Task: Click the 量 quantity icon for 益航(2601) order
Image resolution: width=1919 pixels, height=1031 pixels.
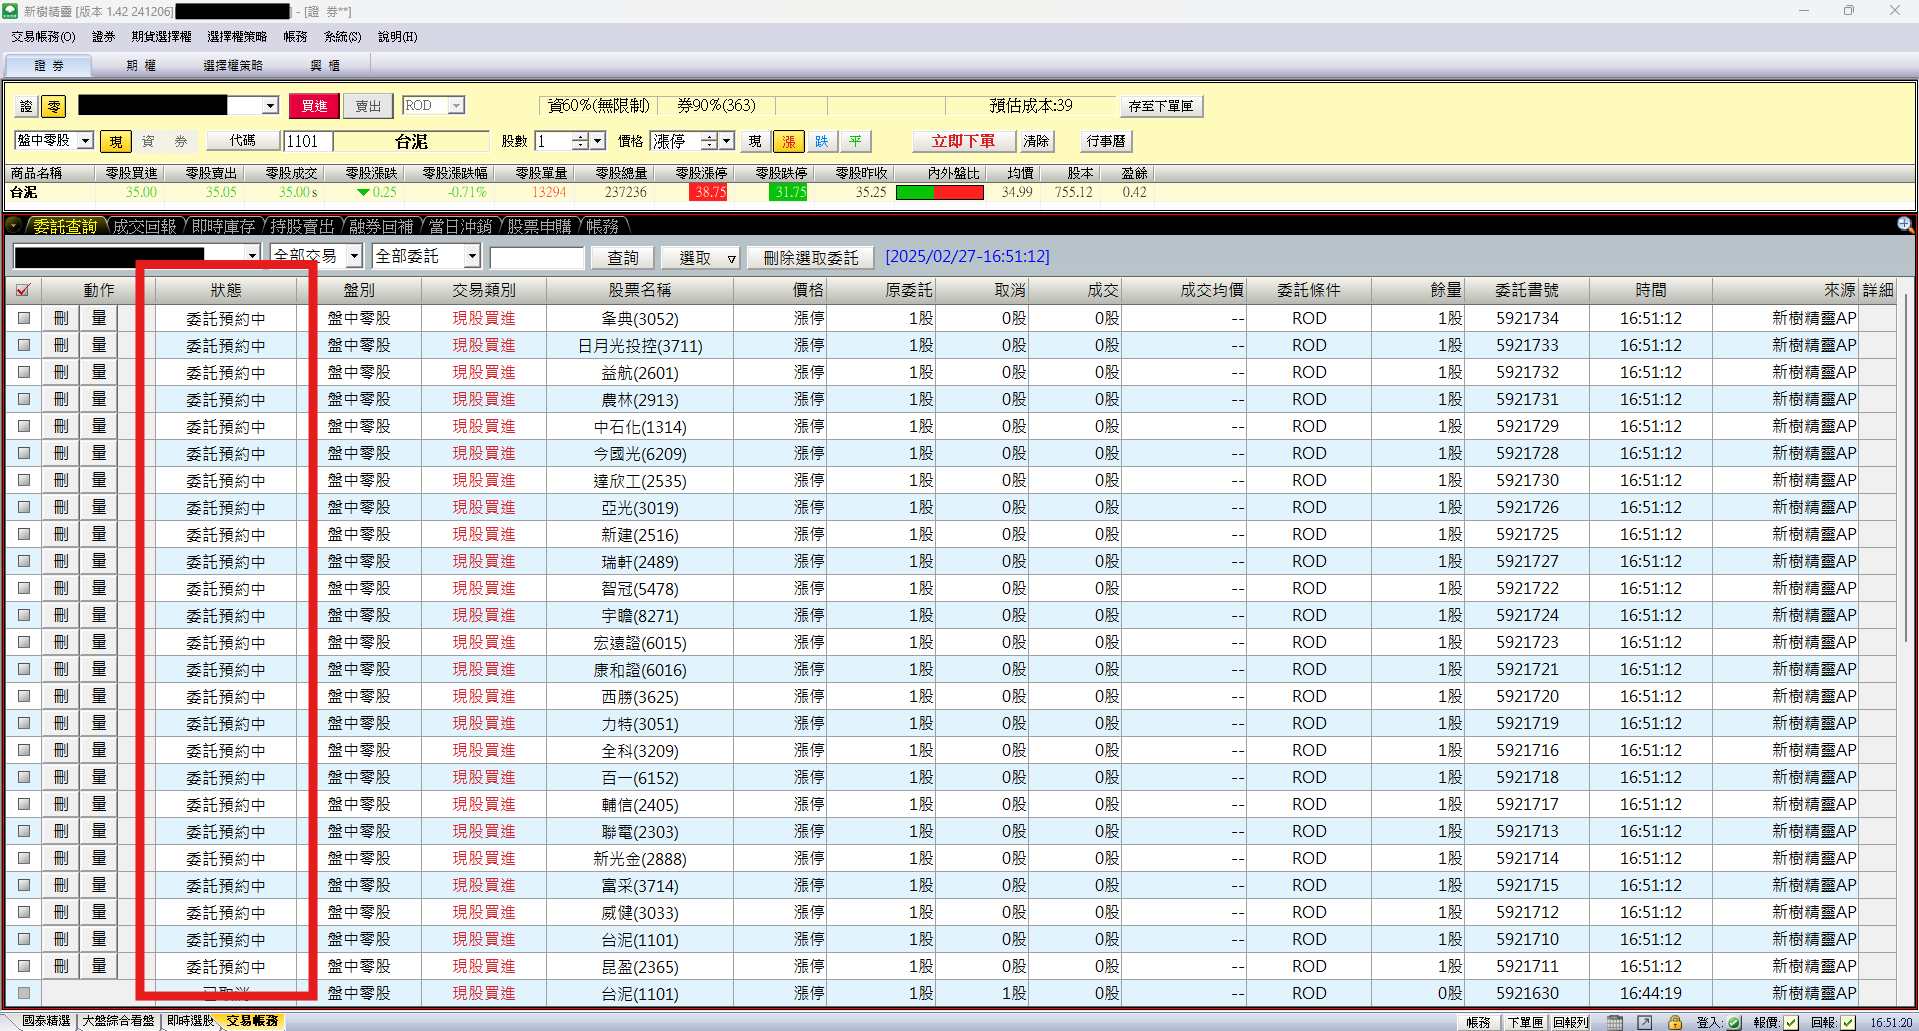Action: 99,372
